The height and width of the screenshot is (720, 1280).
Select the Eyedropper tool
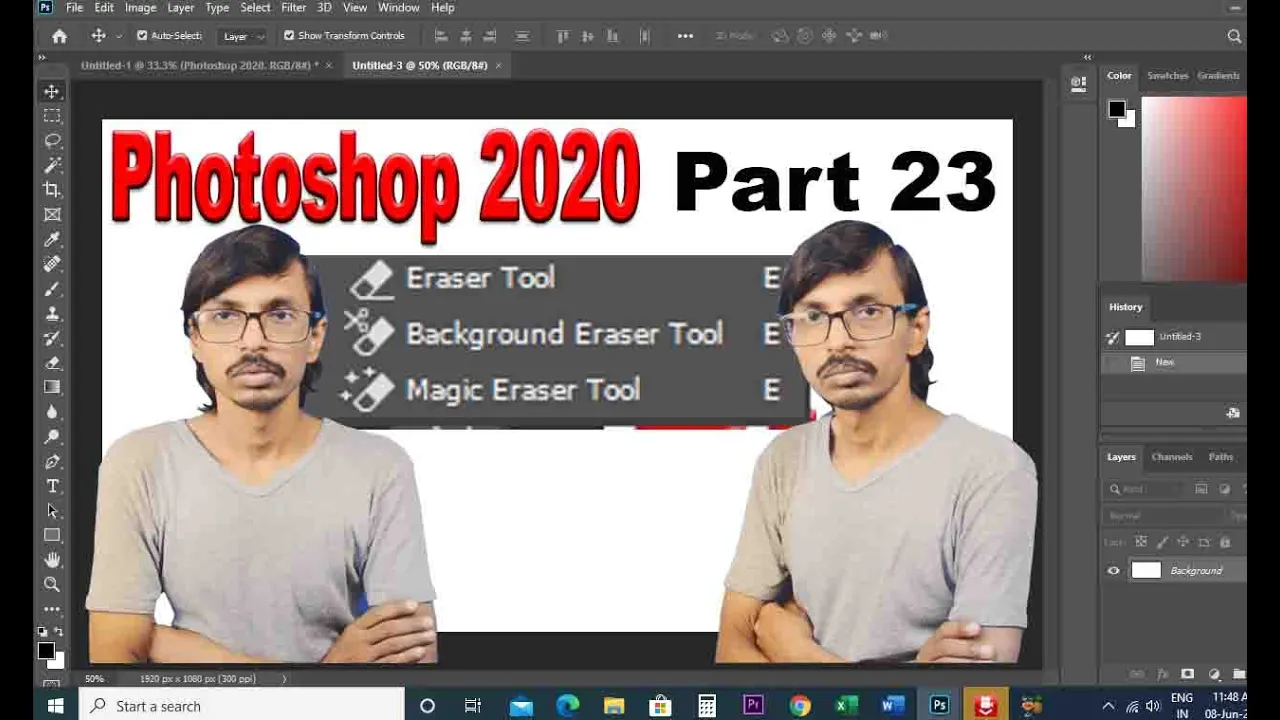(x=52, y=239)
